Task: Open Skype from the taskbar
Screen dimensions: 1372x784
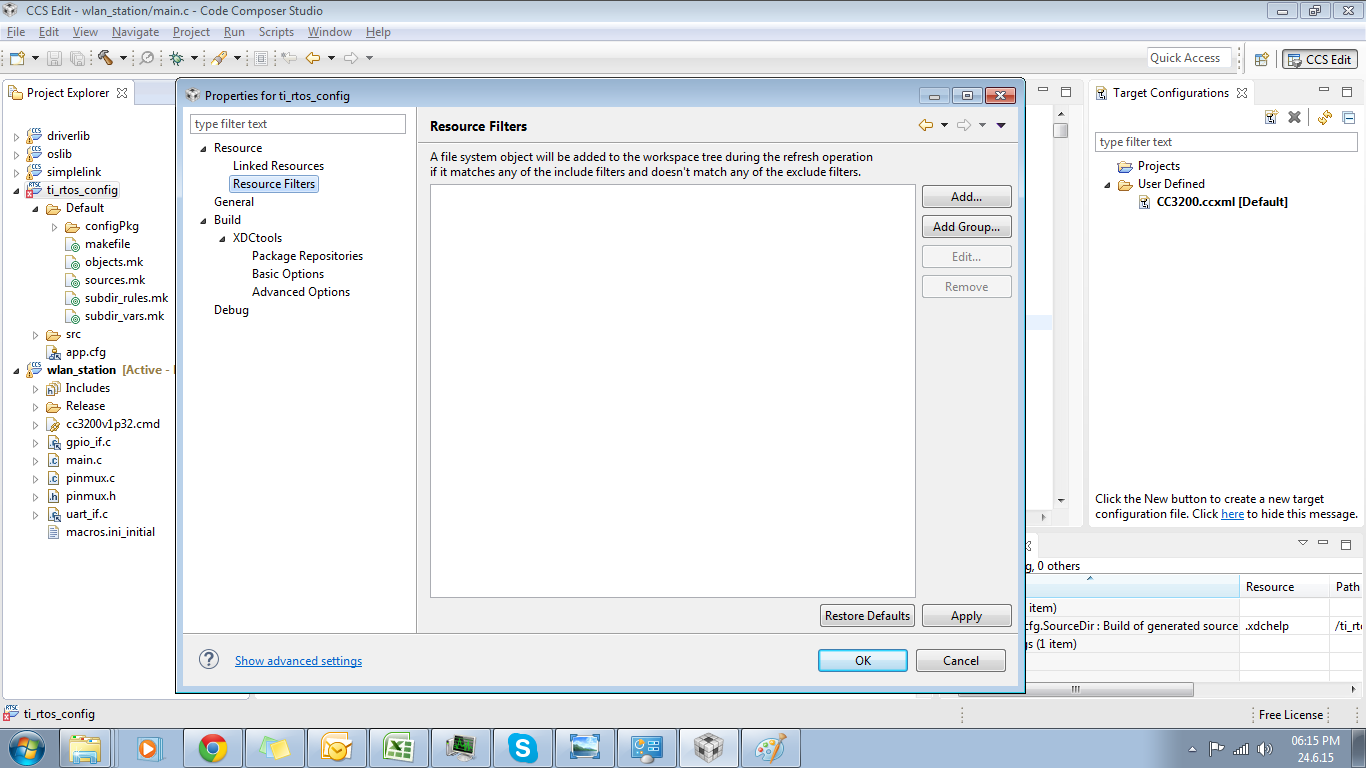Action: click(x=521, y=748)
